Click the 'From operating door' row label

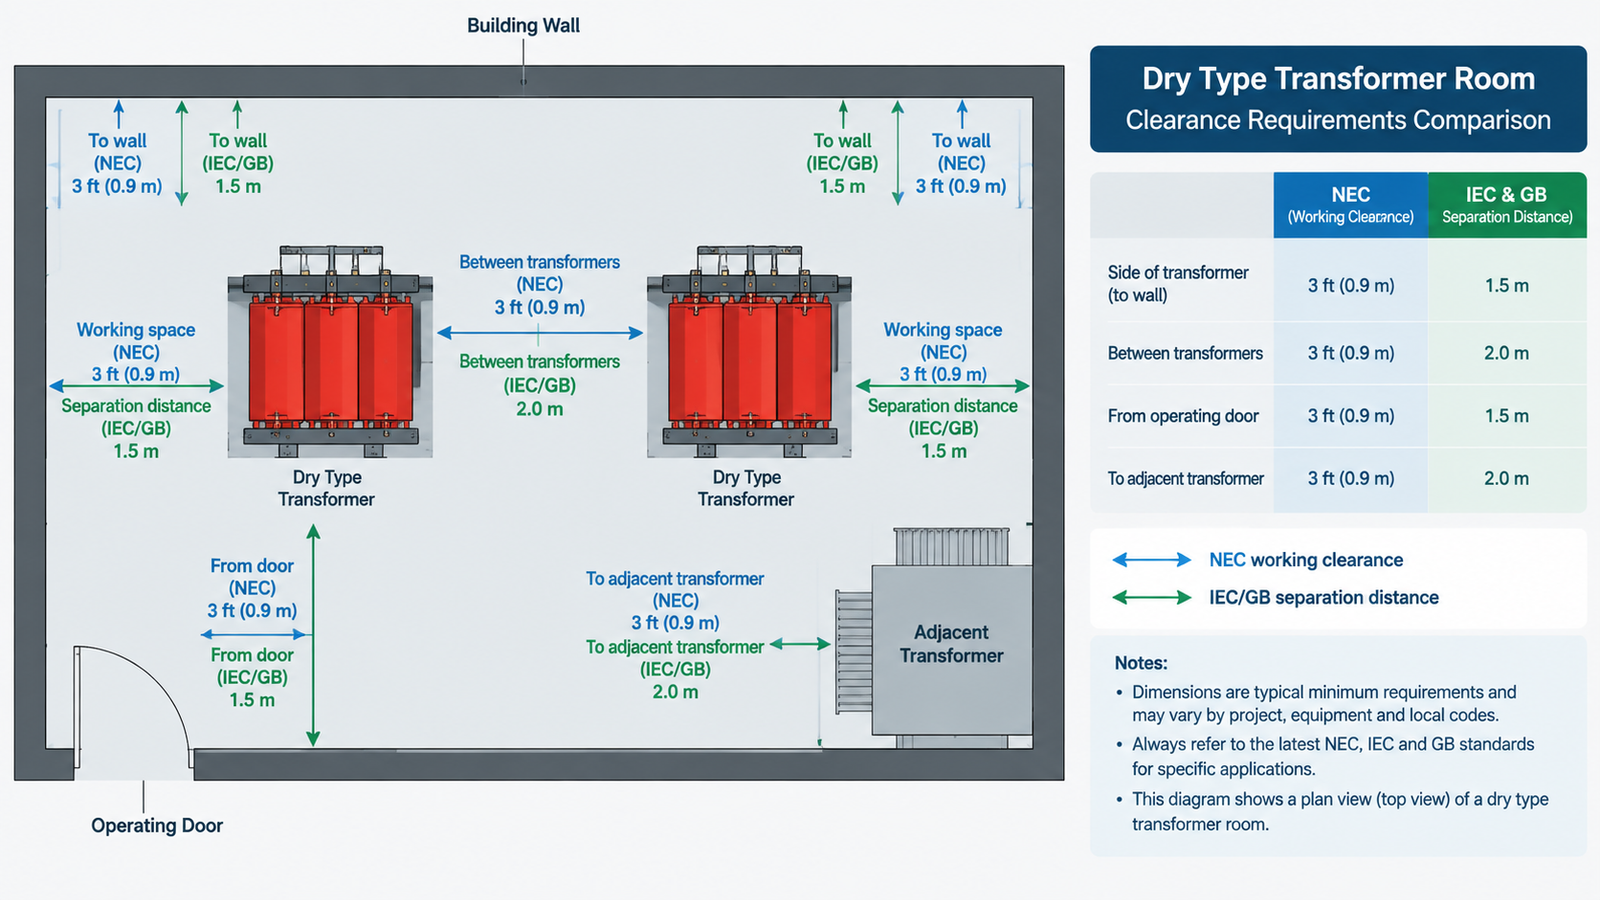coord(1183,416)
